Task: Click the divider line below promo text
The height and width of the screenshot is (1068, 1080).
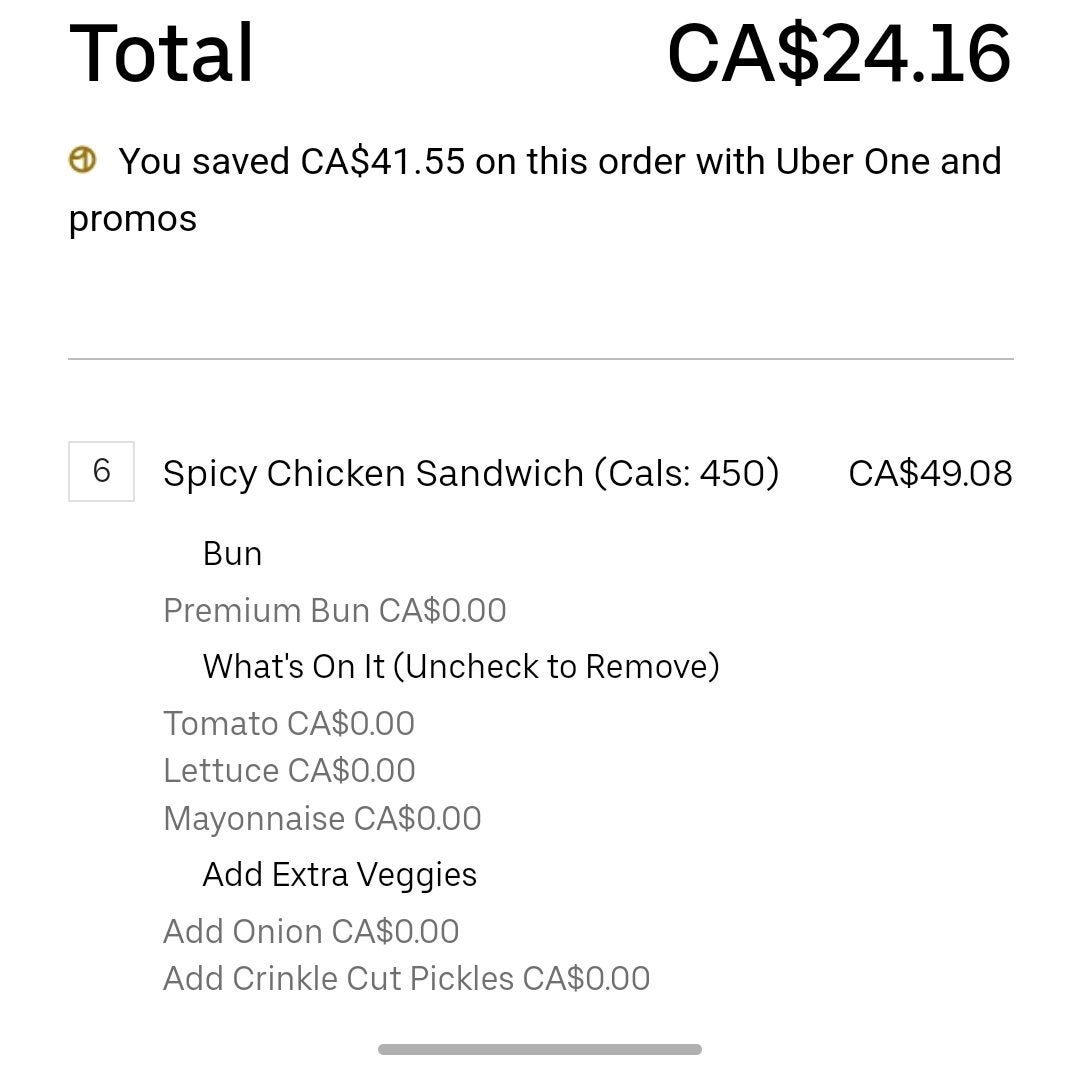Action: (540, 357)
